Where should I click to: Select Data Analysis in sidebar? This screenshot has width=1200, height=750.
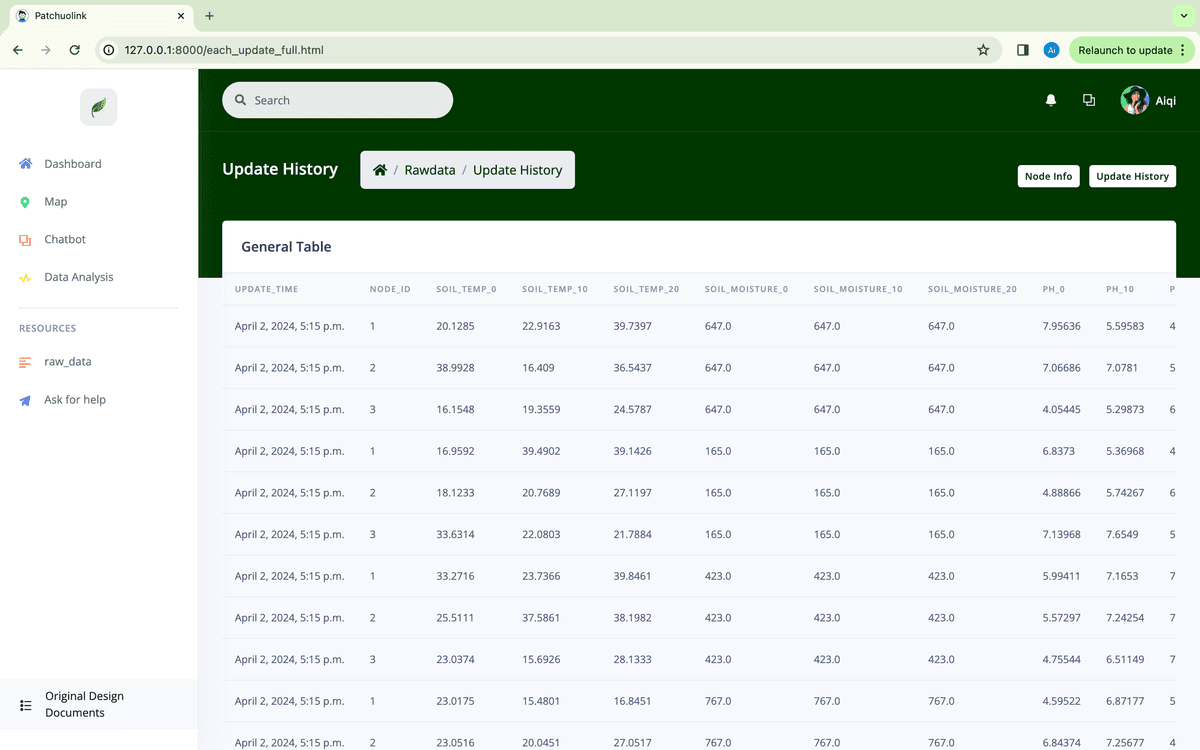coord(78,277)
